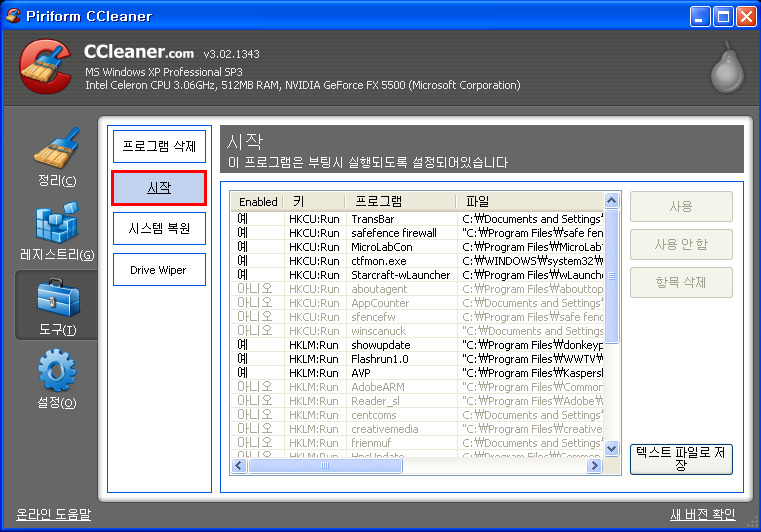Select the Reader_sl entry
This screenshot has width=761, height=532.
tap(417, 401)
